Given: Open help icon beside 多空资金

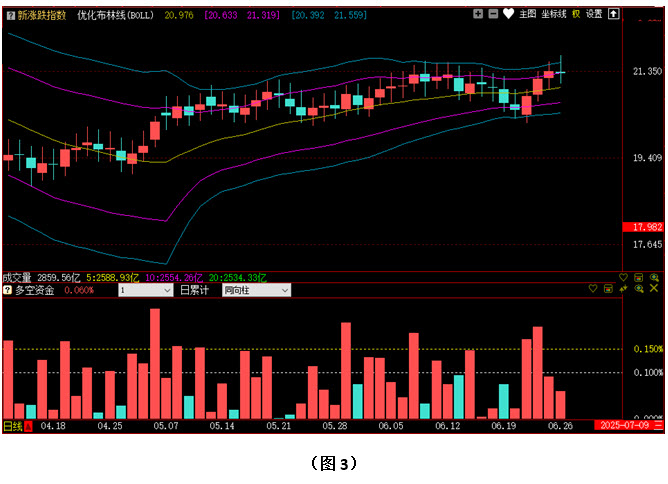Looking at the screenshot, I should [7, 290].
